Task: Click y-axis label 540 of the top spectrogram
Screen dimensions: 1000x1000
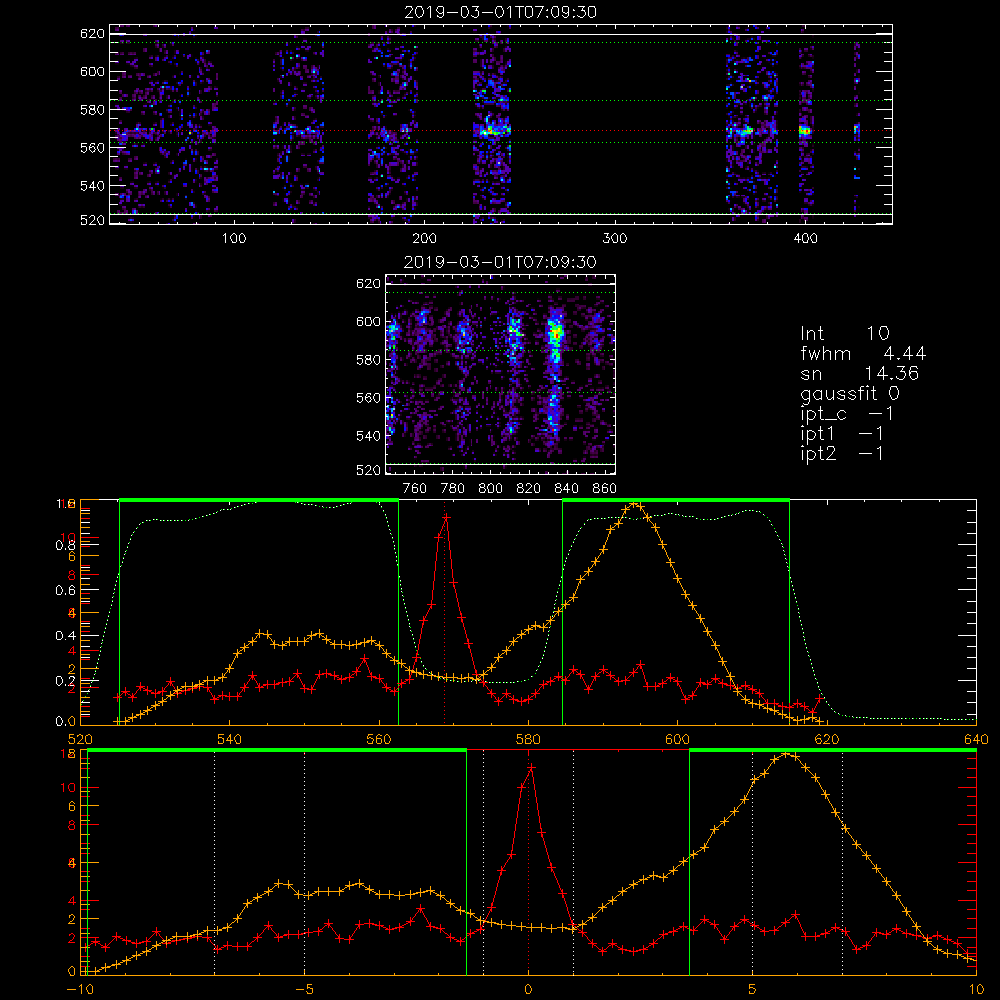Action: (92, 186)
